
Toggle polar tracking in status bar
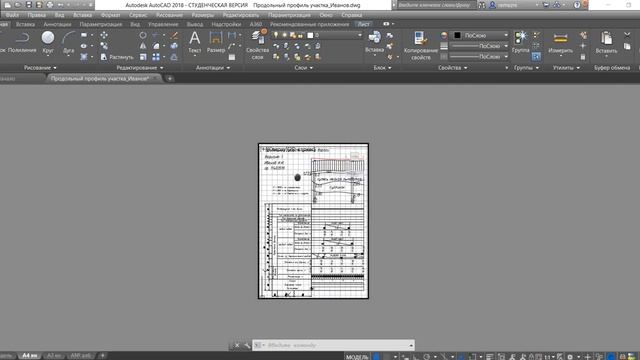(x=426, y=357)
